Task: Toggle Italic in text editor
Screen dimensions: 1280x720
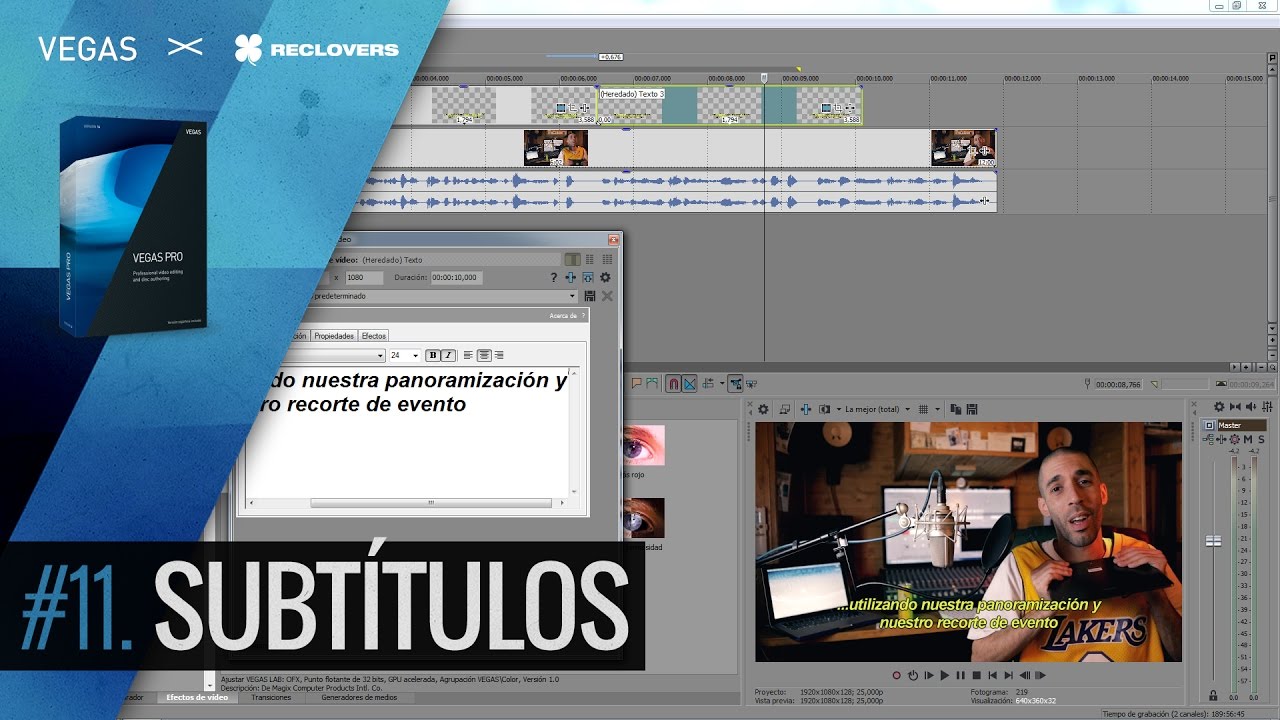Action: coord(448,355)
